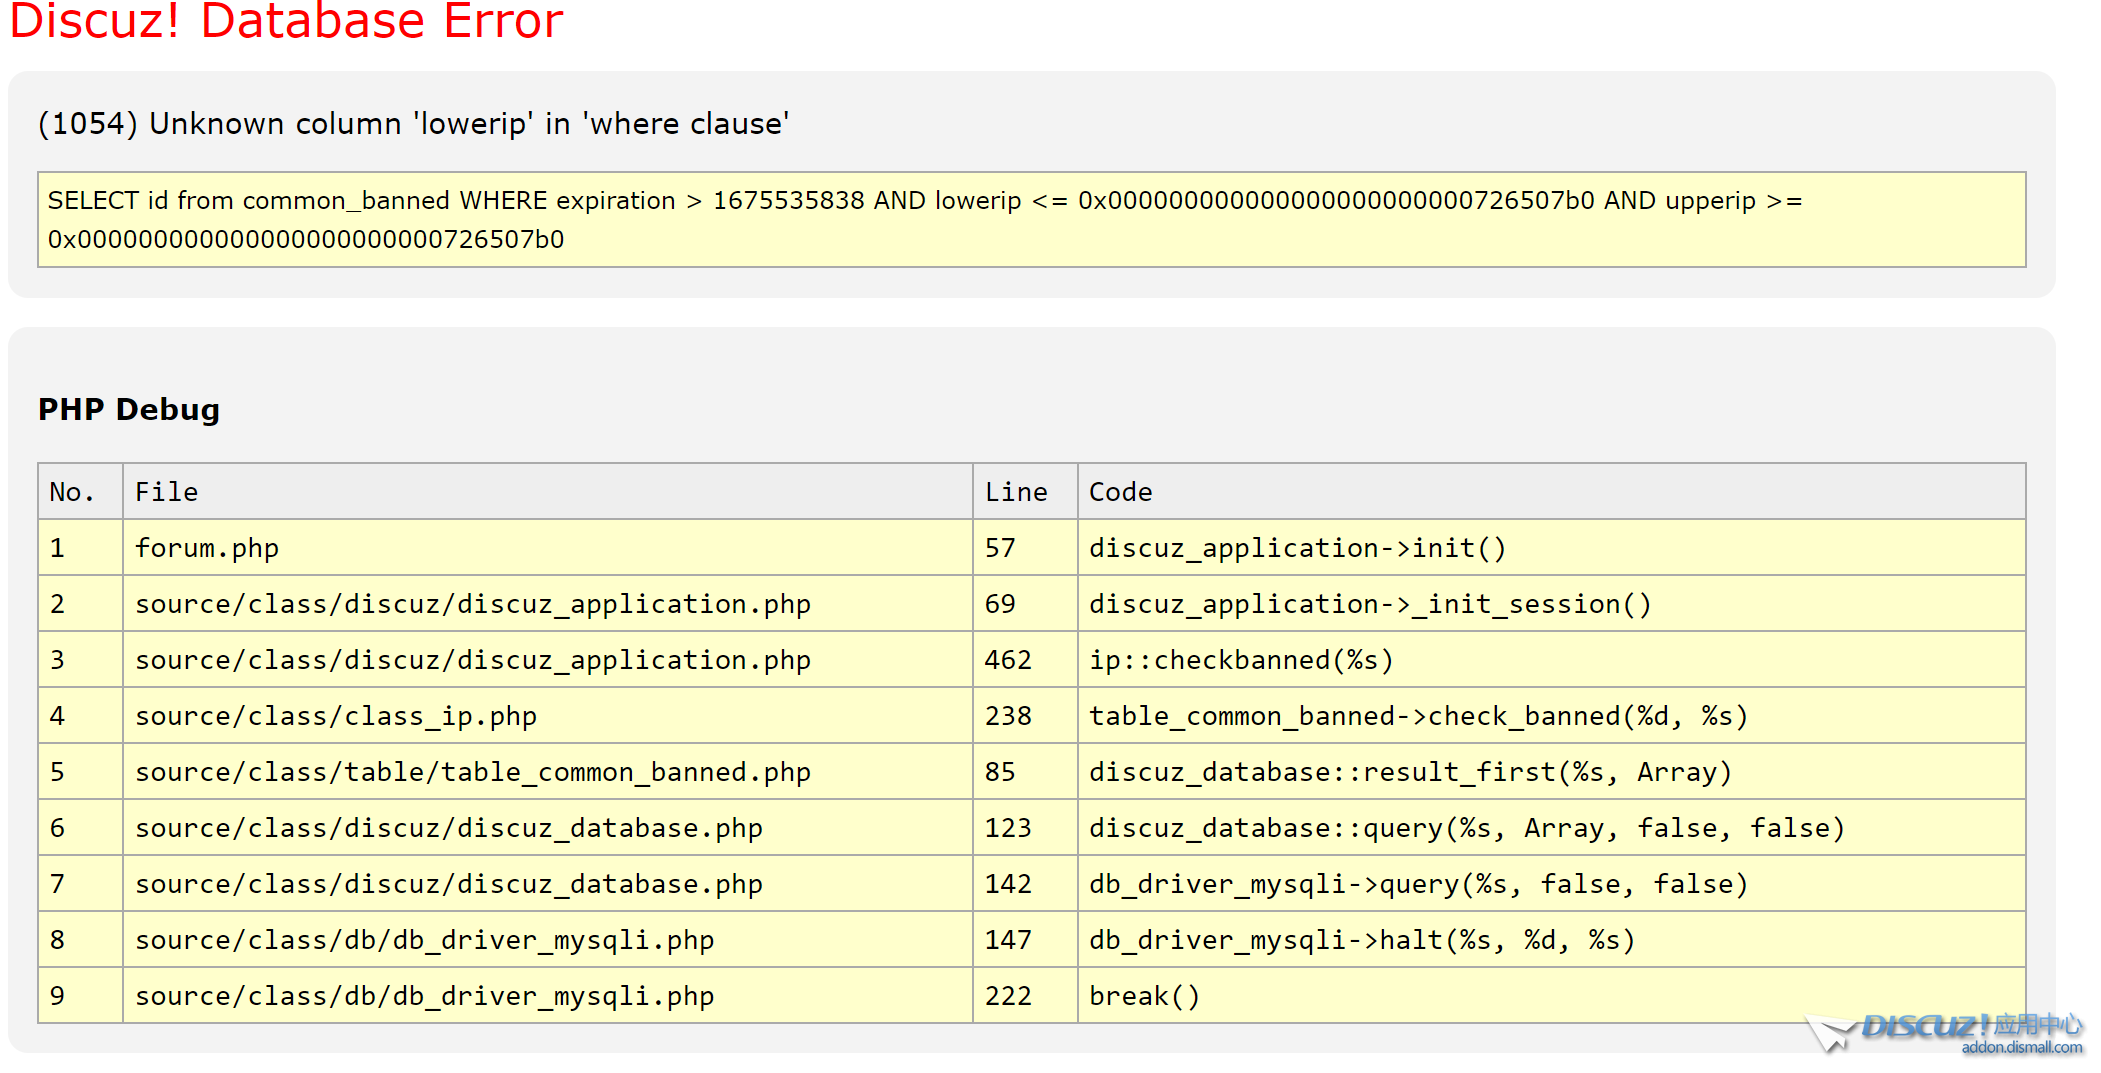
Task: Click the 'File' column header
Action: [166, 491]
